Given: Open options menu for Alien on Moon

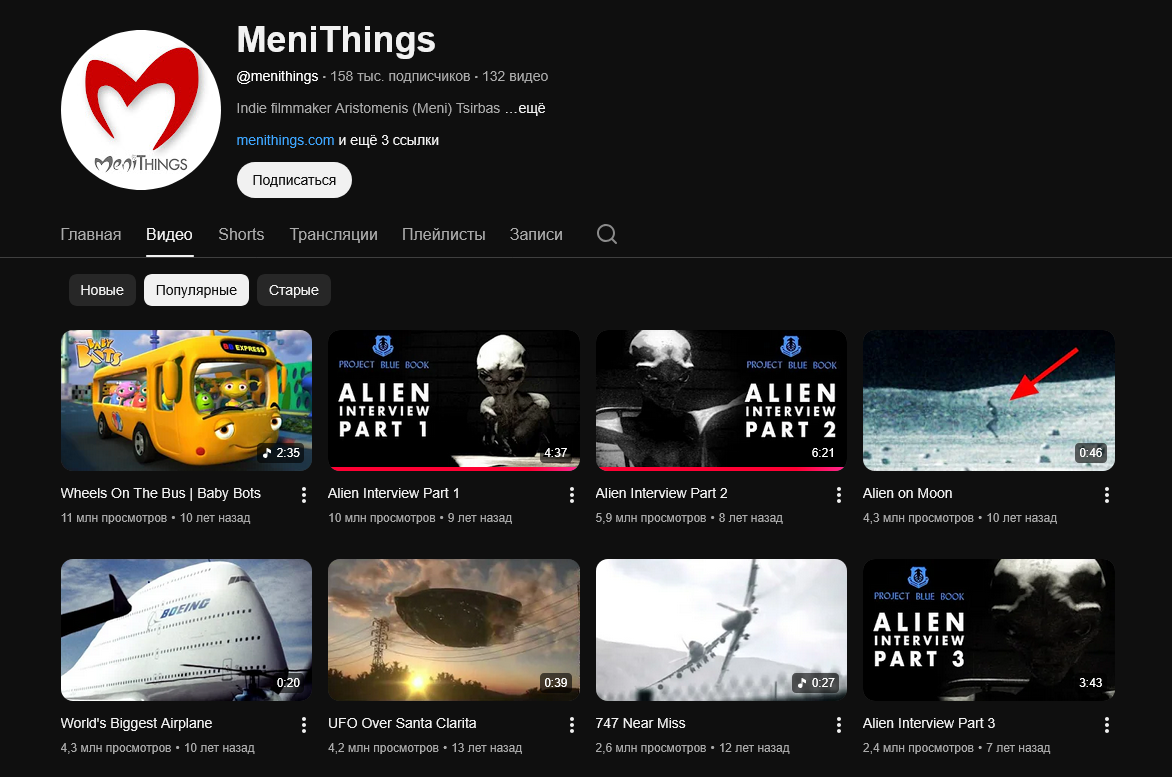Looking at the screenshot, I should pyautogui.click(x=1106, y=495).
